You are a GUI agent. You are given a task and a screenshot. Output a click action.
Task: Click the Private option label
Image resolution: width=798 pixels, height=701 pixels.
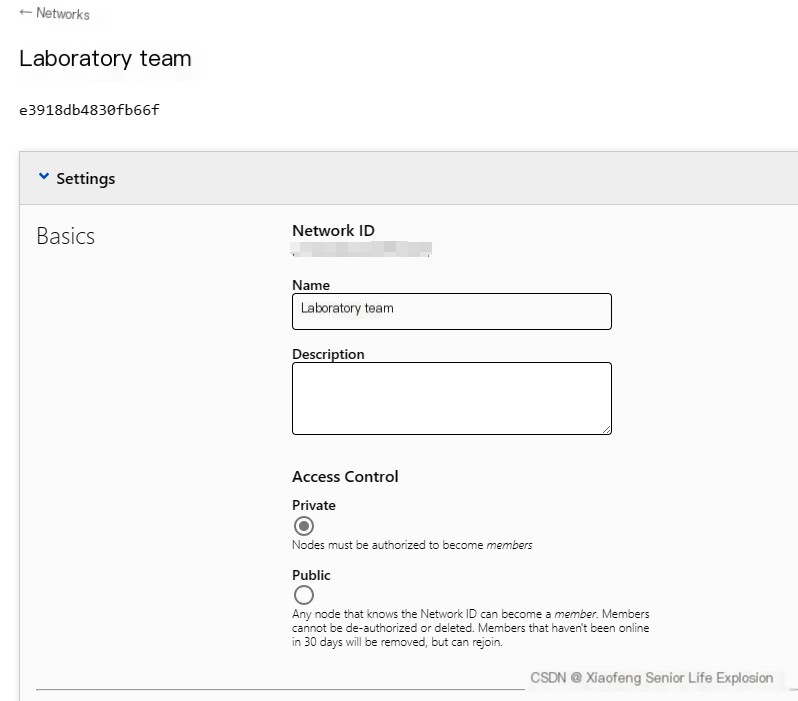click(x=314, y=505)
